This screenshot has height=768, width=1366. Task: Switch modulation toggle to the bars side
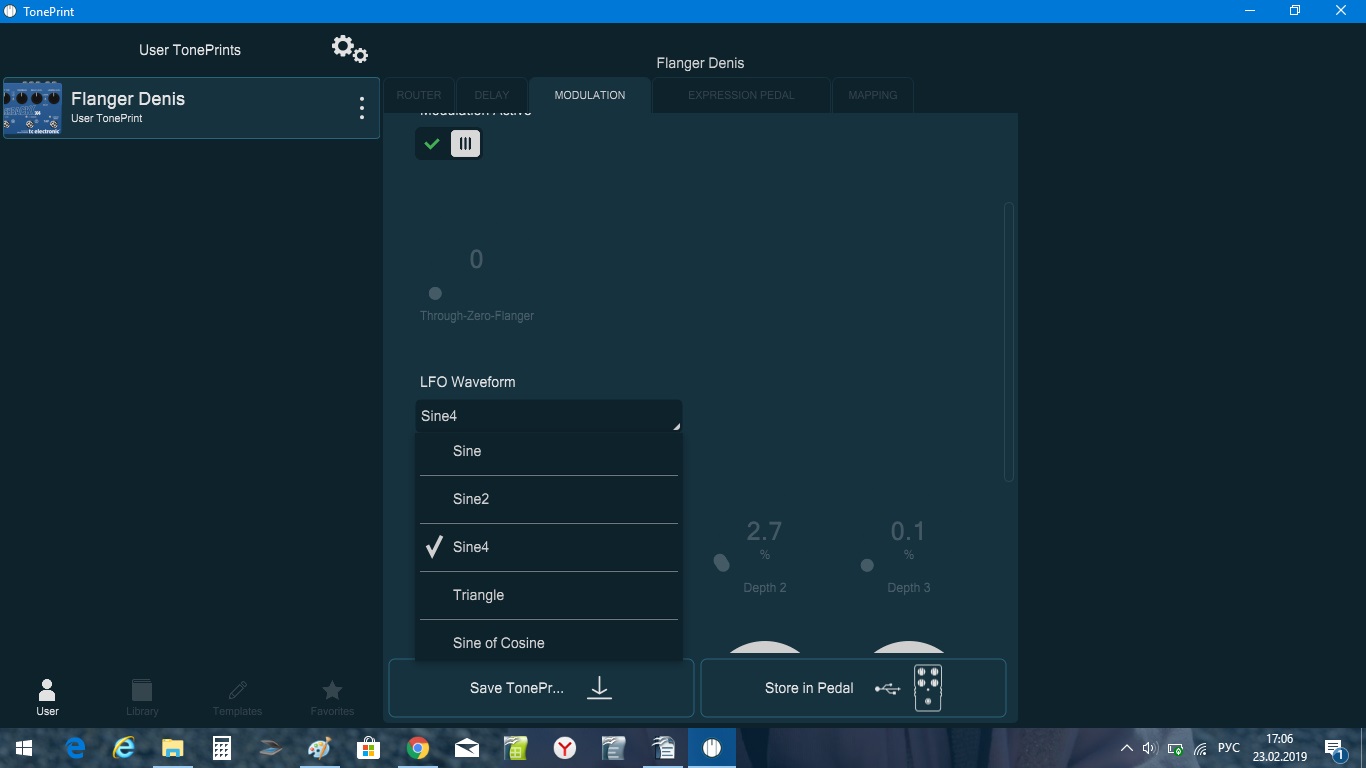(465, 144)
